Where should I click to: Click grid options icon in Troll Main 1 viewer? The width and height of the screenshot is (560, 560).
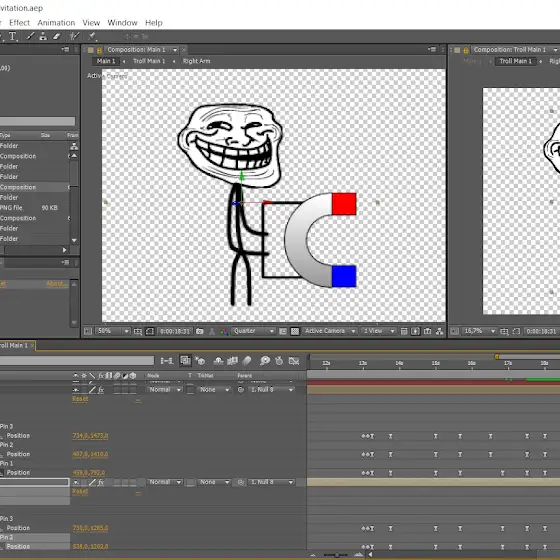click(504, 331)
